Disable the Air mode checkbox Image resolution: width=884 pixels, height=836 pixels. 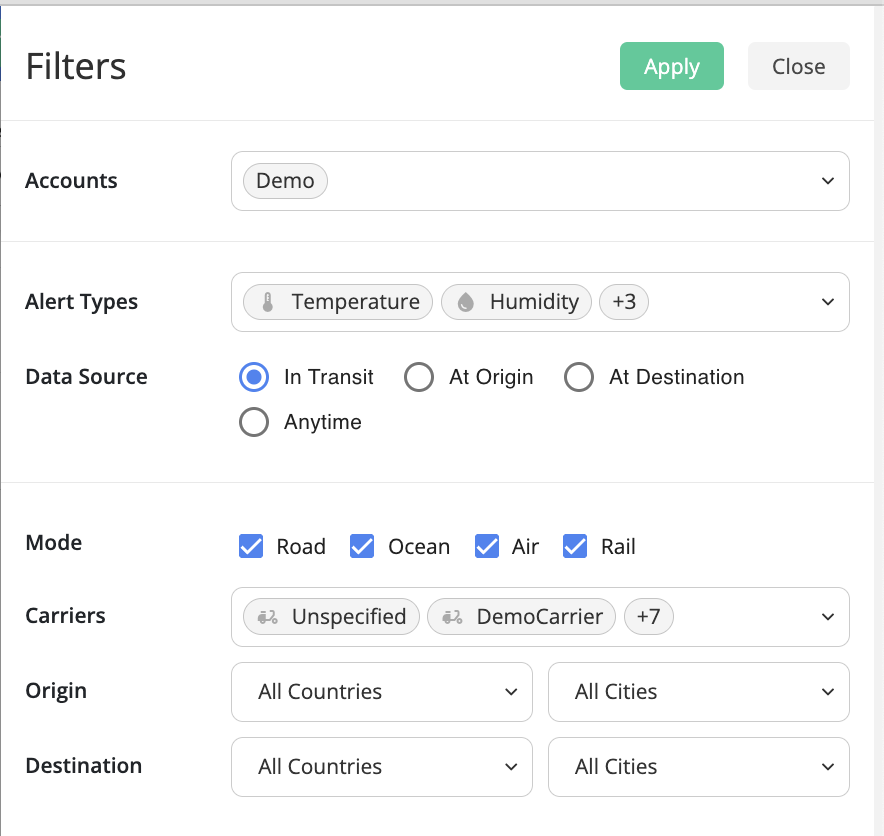coord(487,546)
